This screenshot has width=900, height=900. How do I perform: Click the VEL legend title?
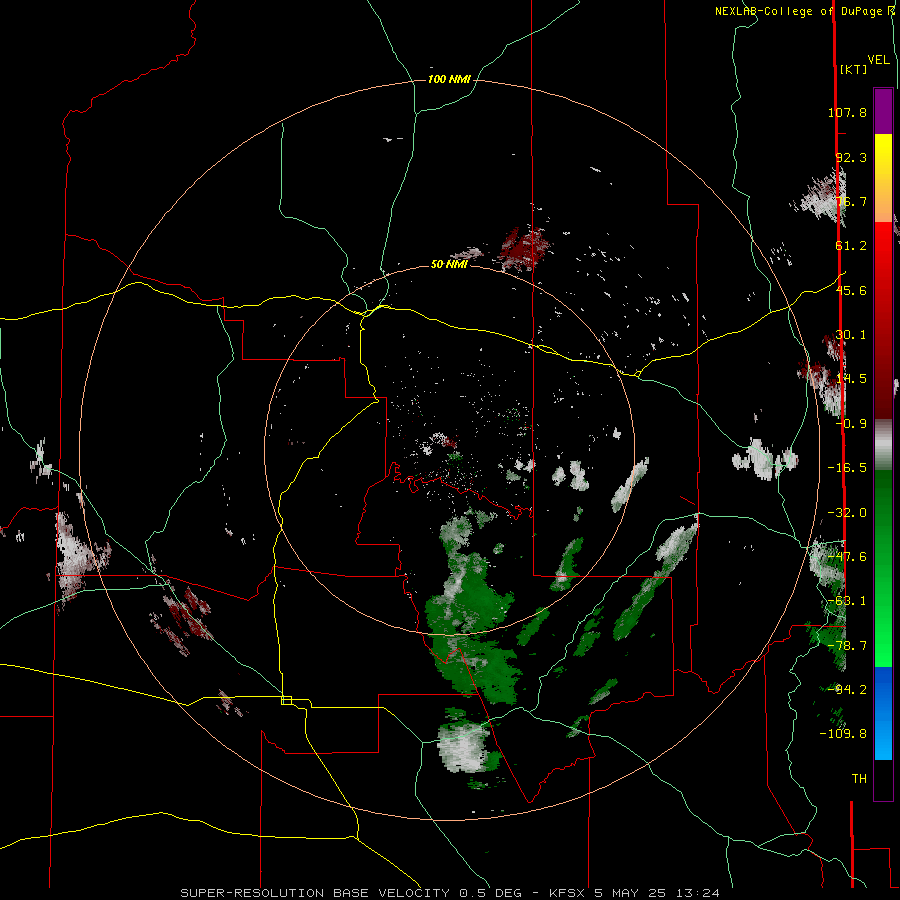(x=878, y=60)
